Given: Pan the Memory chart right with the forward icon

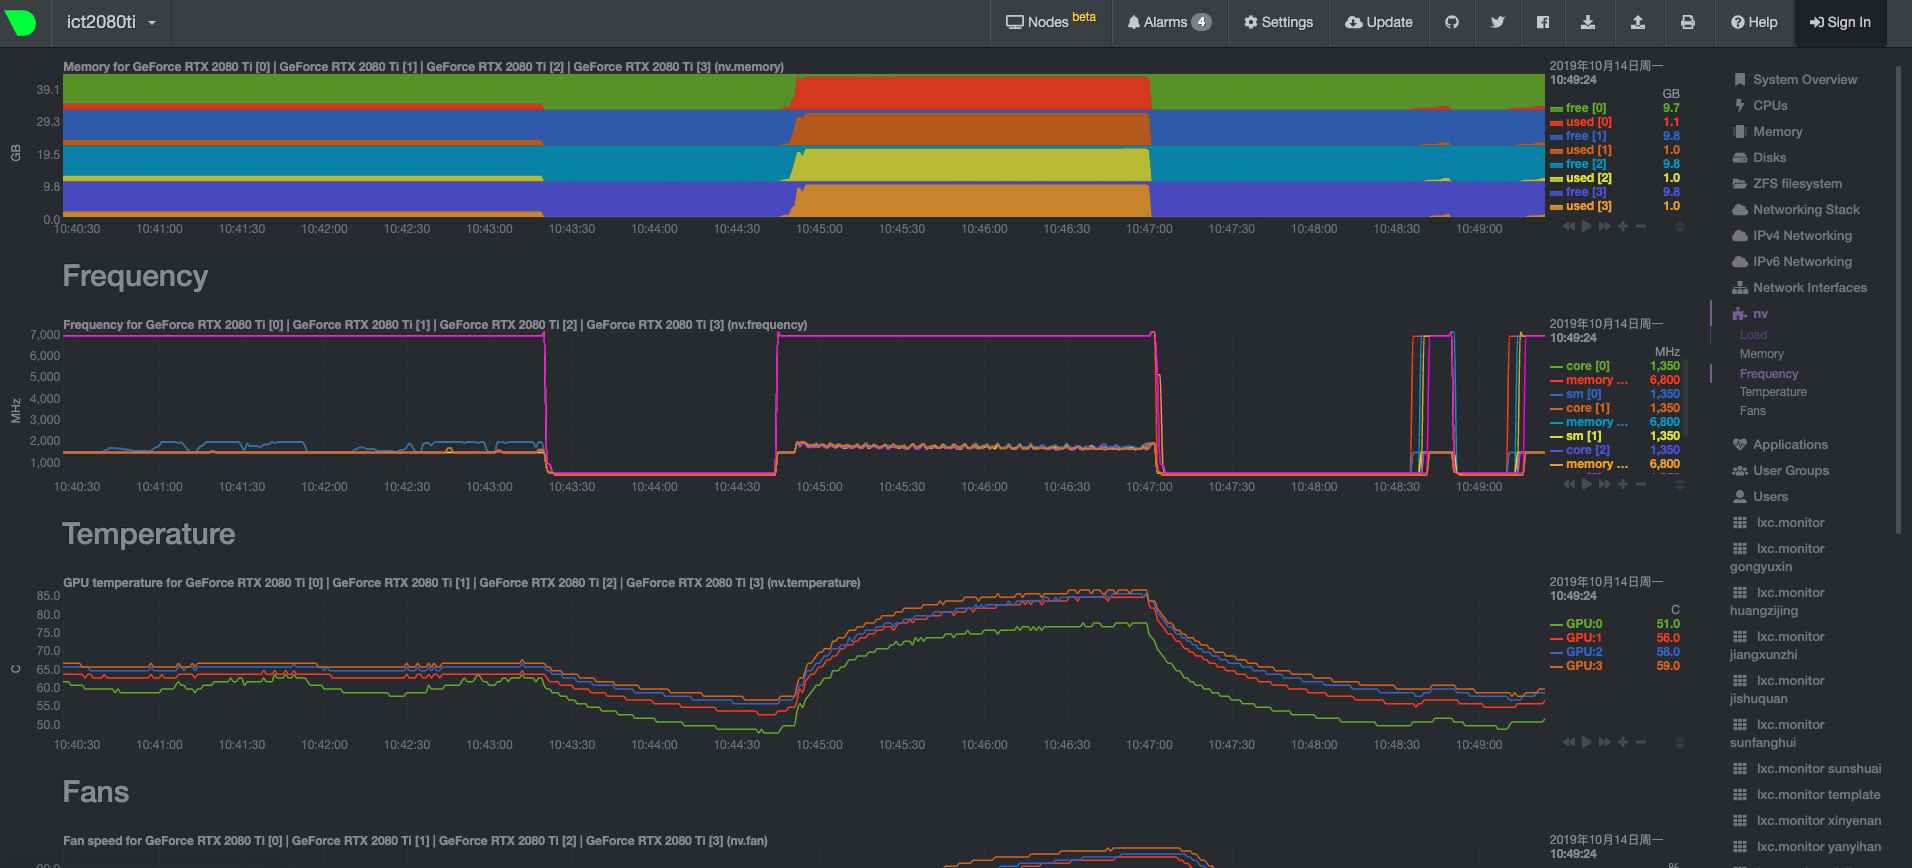Looking at the screenshot, I should pyautogui.click(x=1604, y=227).
